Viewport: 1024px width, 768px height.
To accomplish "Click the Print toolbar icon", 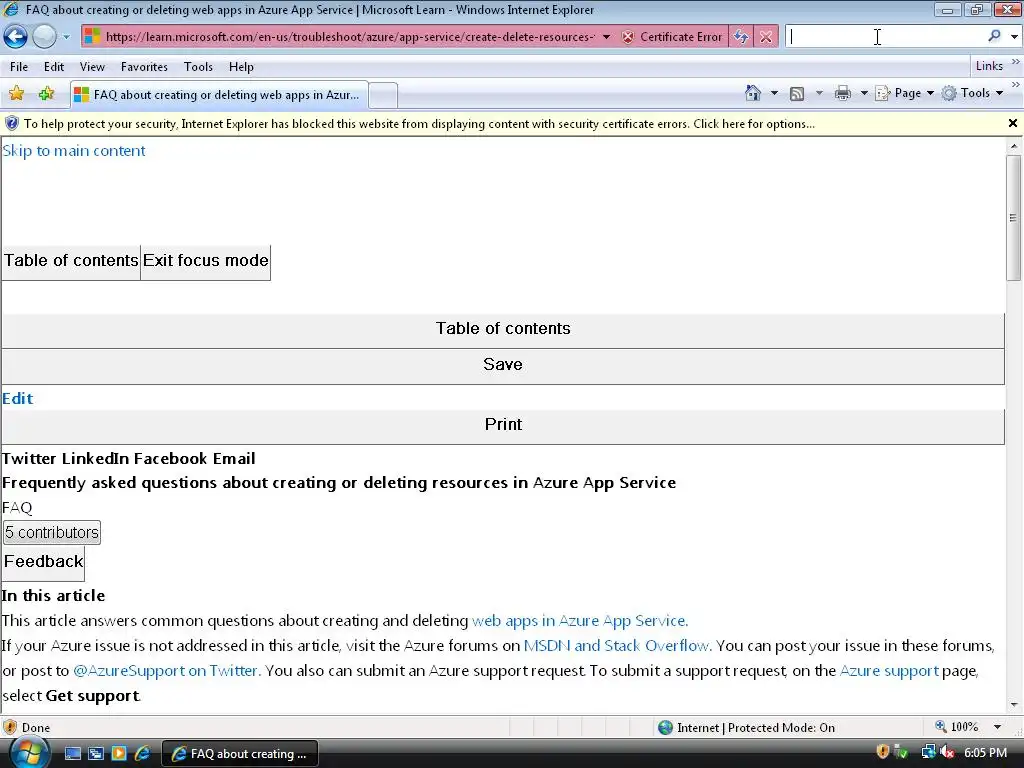I will tap(843, 93).
